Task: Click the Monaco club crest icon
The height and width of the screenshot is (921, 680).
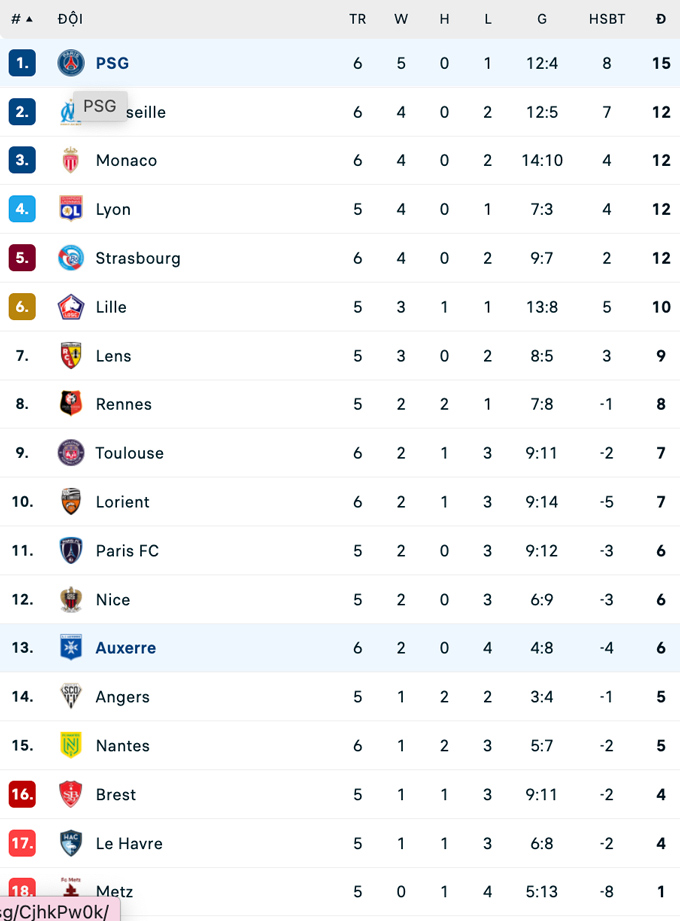Action: pyautogui.click(x=71, y=160)
